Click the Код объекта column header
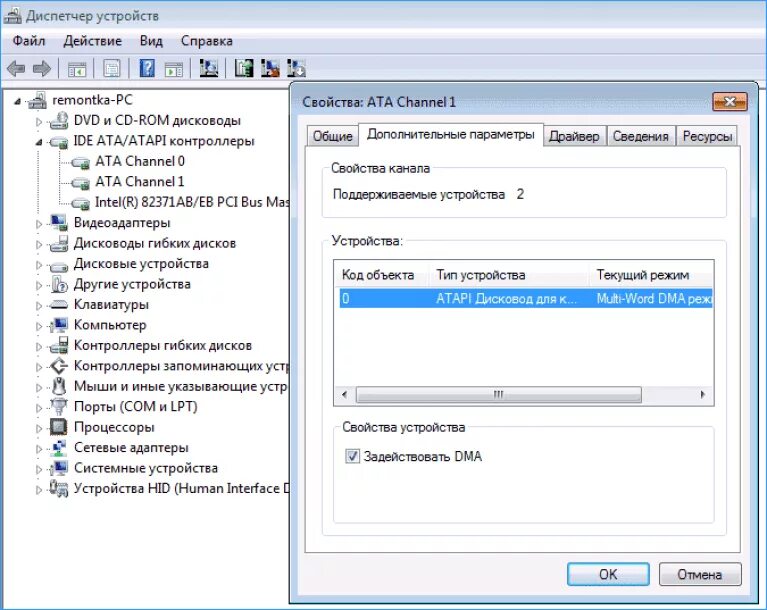 [x=382, y=275]
